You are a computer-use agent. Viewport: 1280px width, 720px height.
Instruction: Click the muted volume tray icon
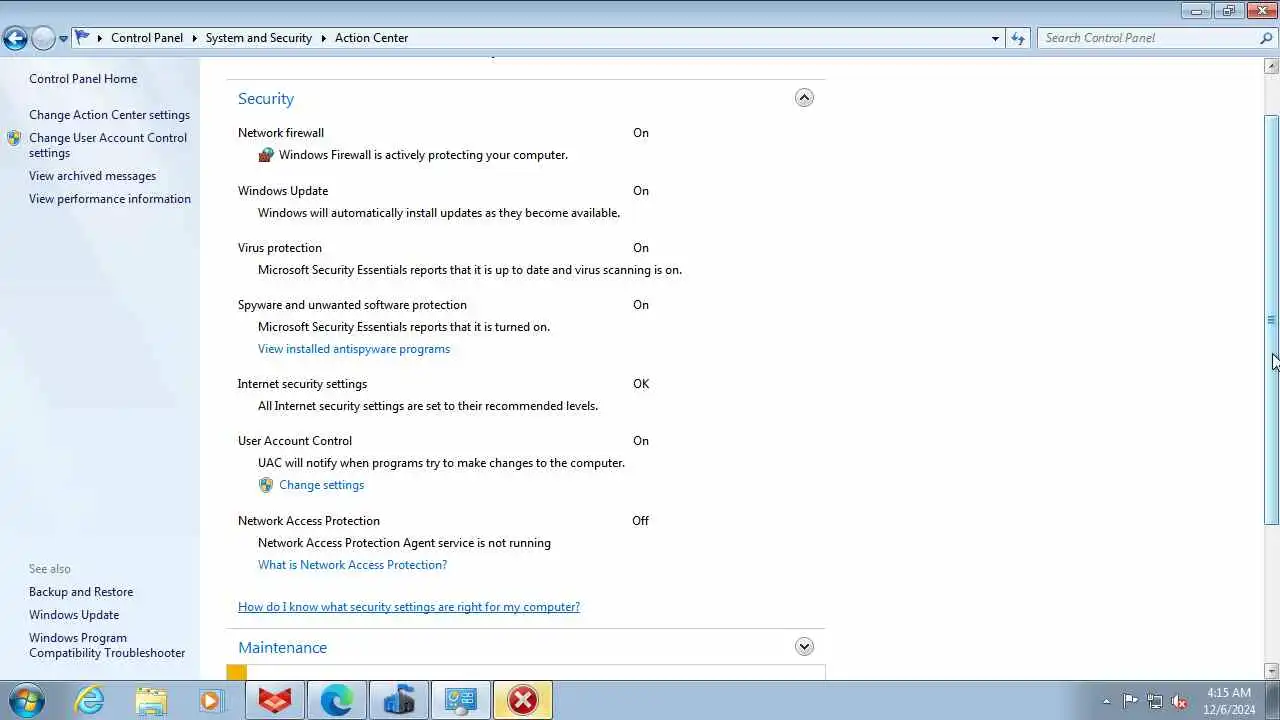click(x=1180, y=701)
